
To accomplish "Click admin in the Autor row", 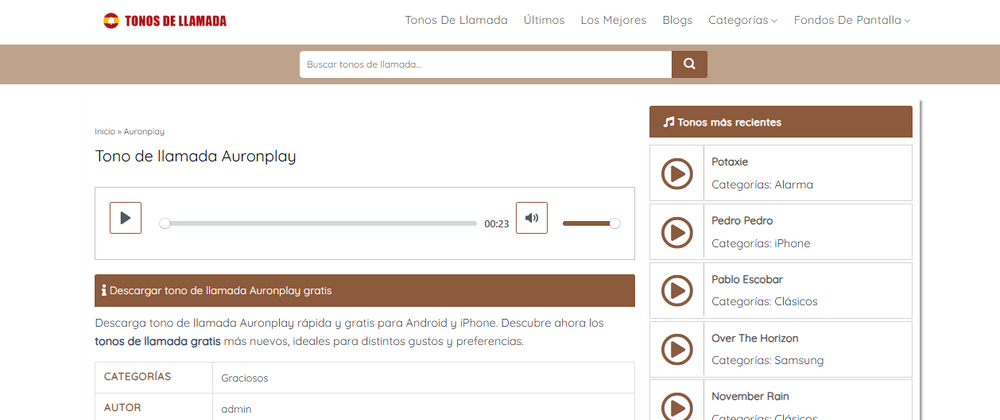I will click(237, 409).
